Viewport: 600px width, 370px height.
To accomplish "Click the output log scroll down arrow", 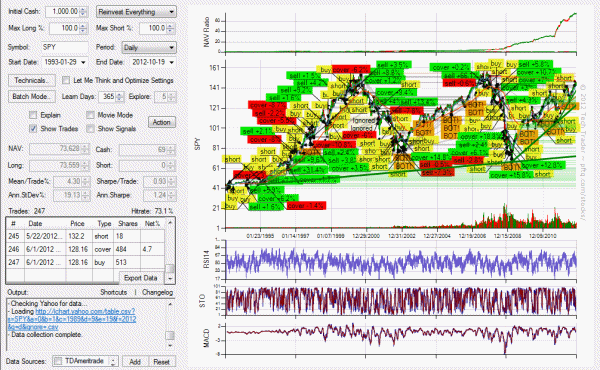I will click(170, 346).
